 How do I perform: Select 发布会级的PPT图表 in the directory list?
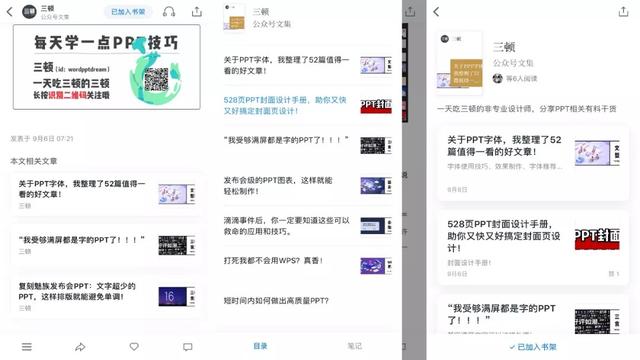(x=307, y=186)
